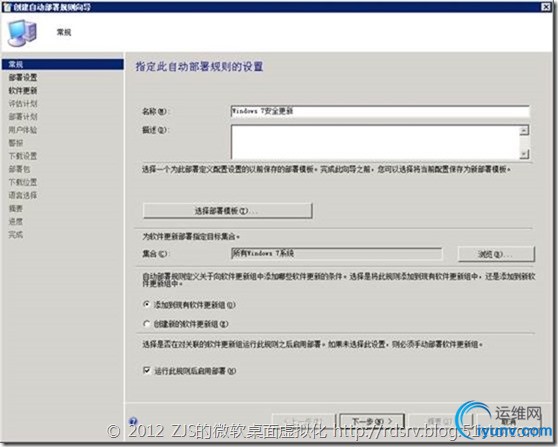Close the wizard with the X button
The height and width of the screenshot is (447, 558).
546,7
